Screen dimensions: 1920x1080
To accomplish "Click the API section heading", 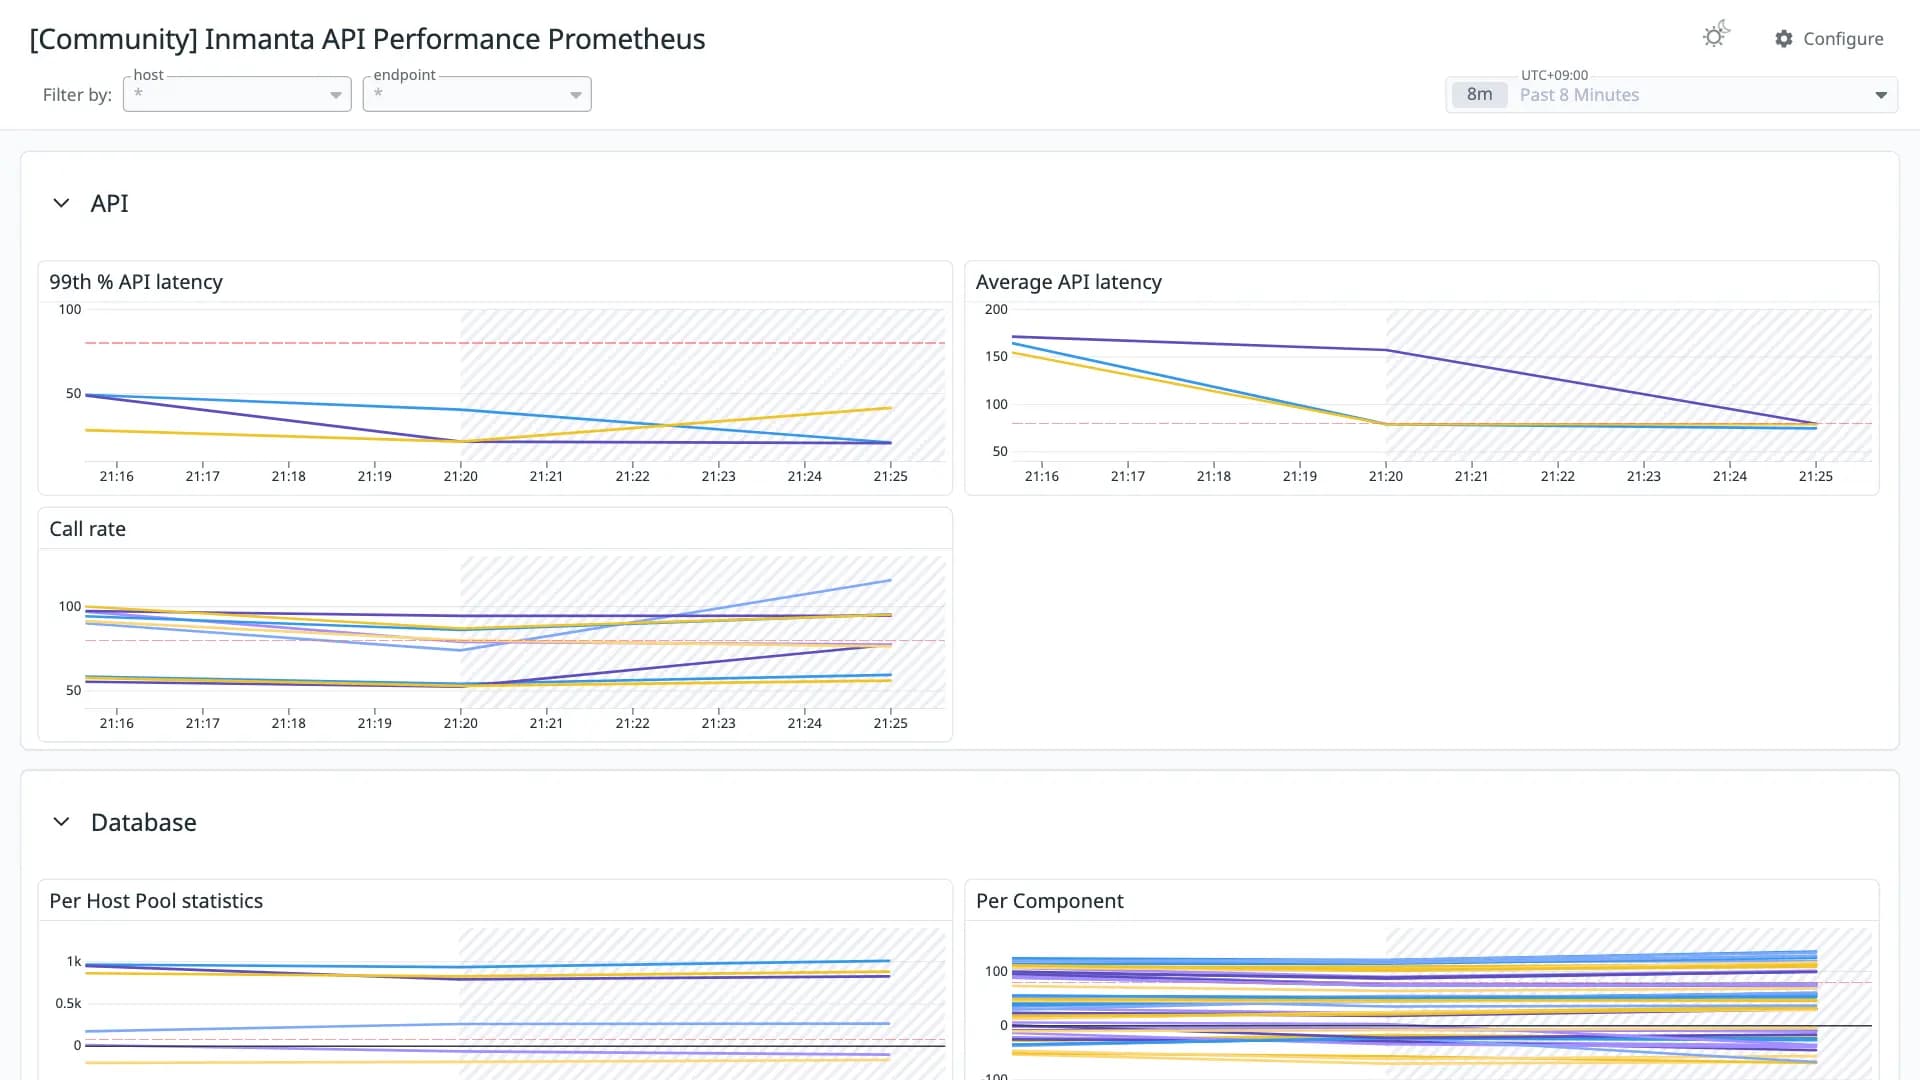I will coord(109,203).
